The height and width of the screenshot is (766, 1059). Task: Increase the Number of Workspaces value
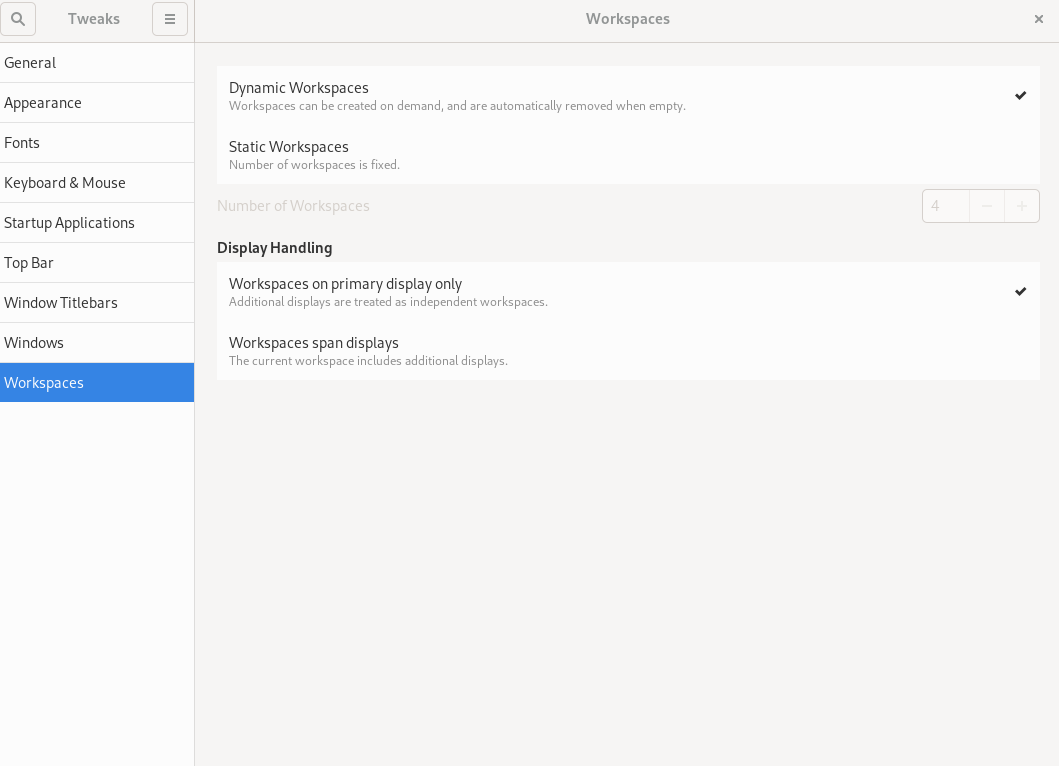[x=1021, y=206]
